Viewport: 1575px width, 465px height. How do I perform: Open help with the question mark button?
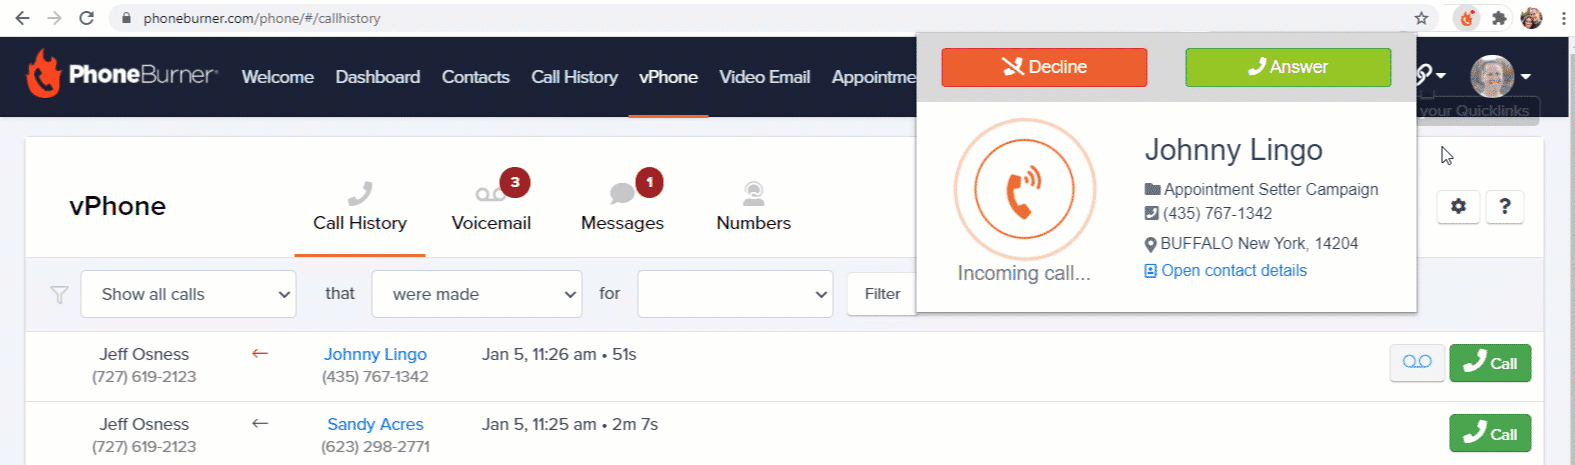(x=1505, y=206)
